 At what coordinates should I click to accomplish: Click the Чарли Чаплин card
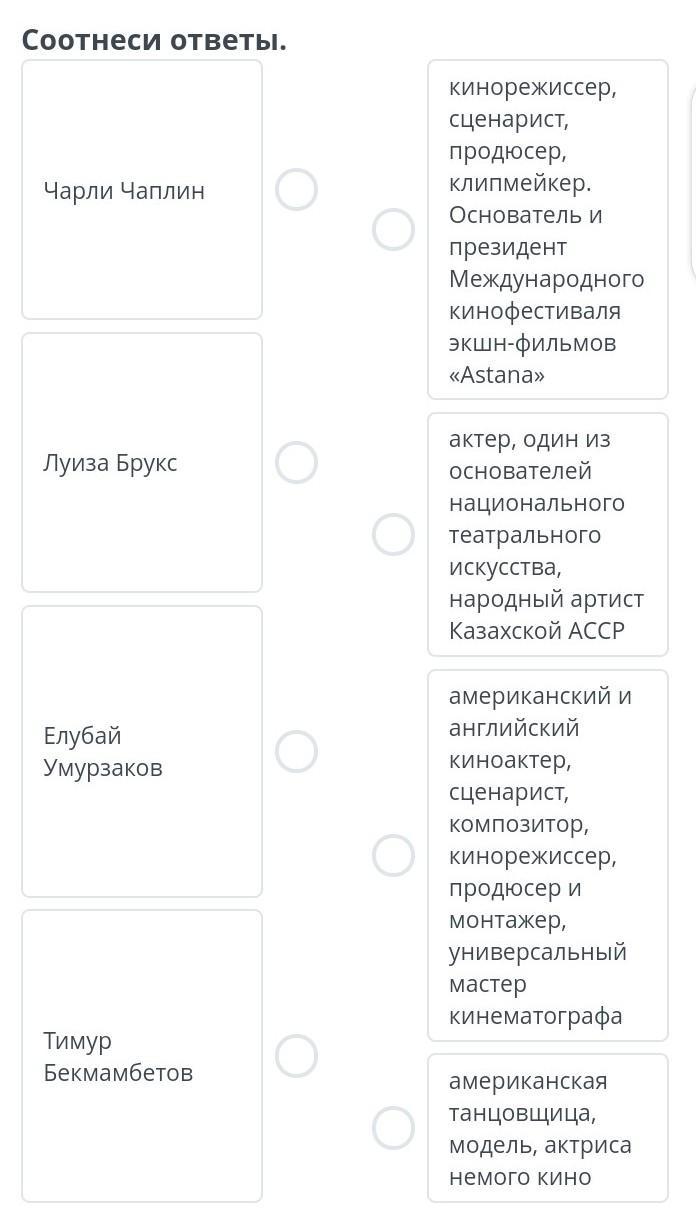[x=142, y=189]
